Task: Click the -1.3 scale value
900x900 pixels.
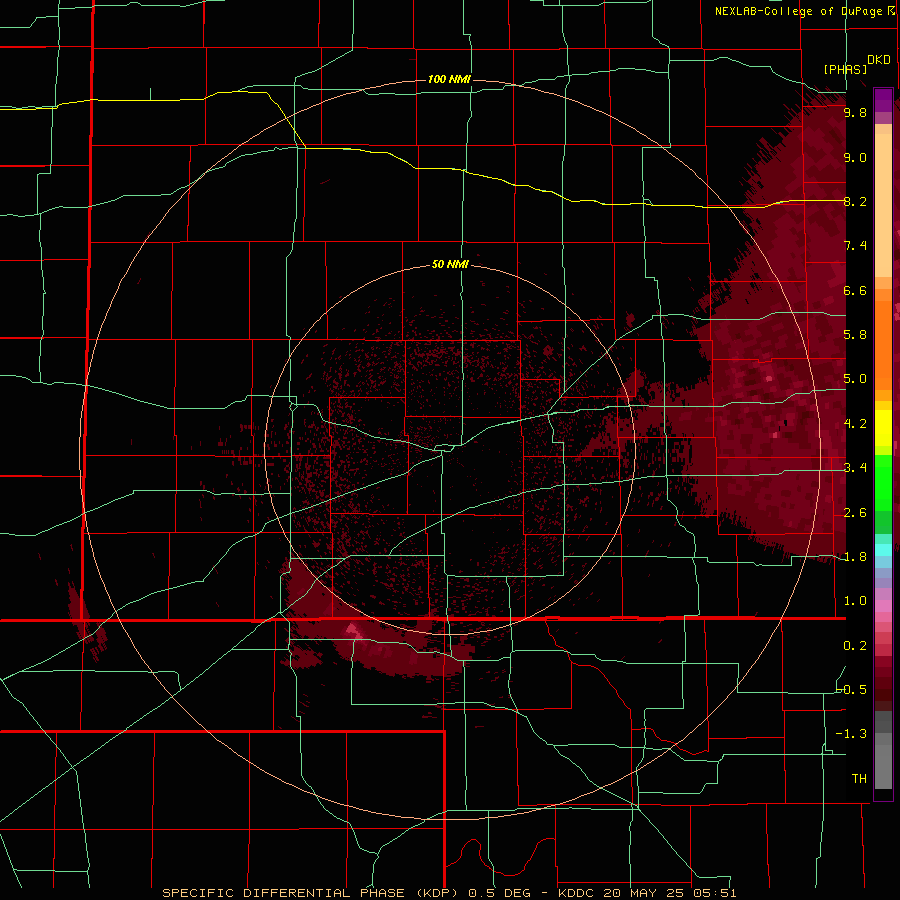Action: point(852,734)
